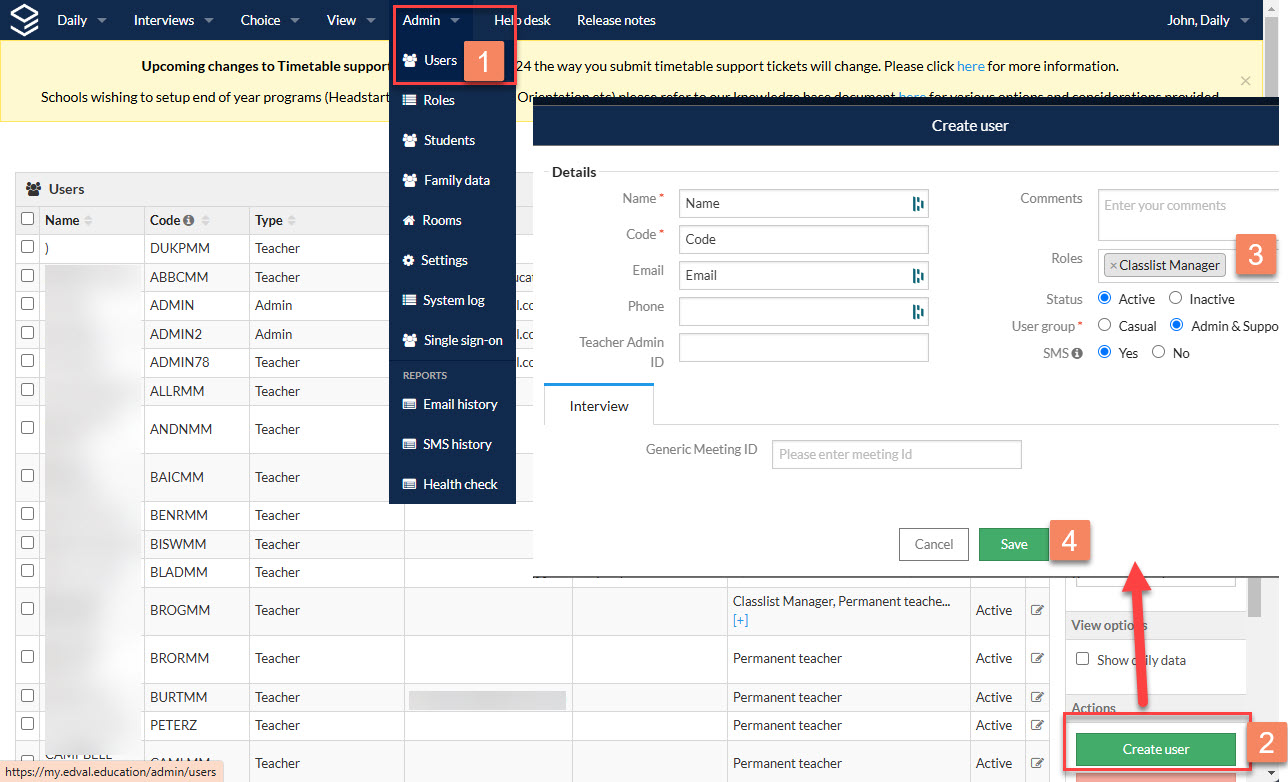Save the new user
This screenshot has height=782, width=1288.
click(1014, 544)
